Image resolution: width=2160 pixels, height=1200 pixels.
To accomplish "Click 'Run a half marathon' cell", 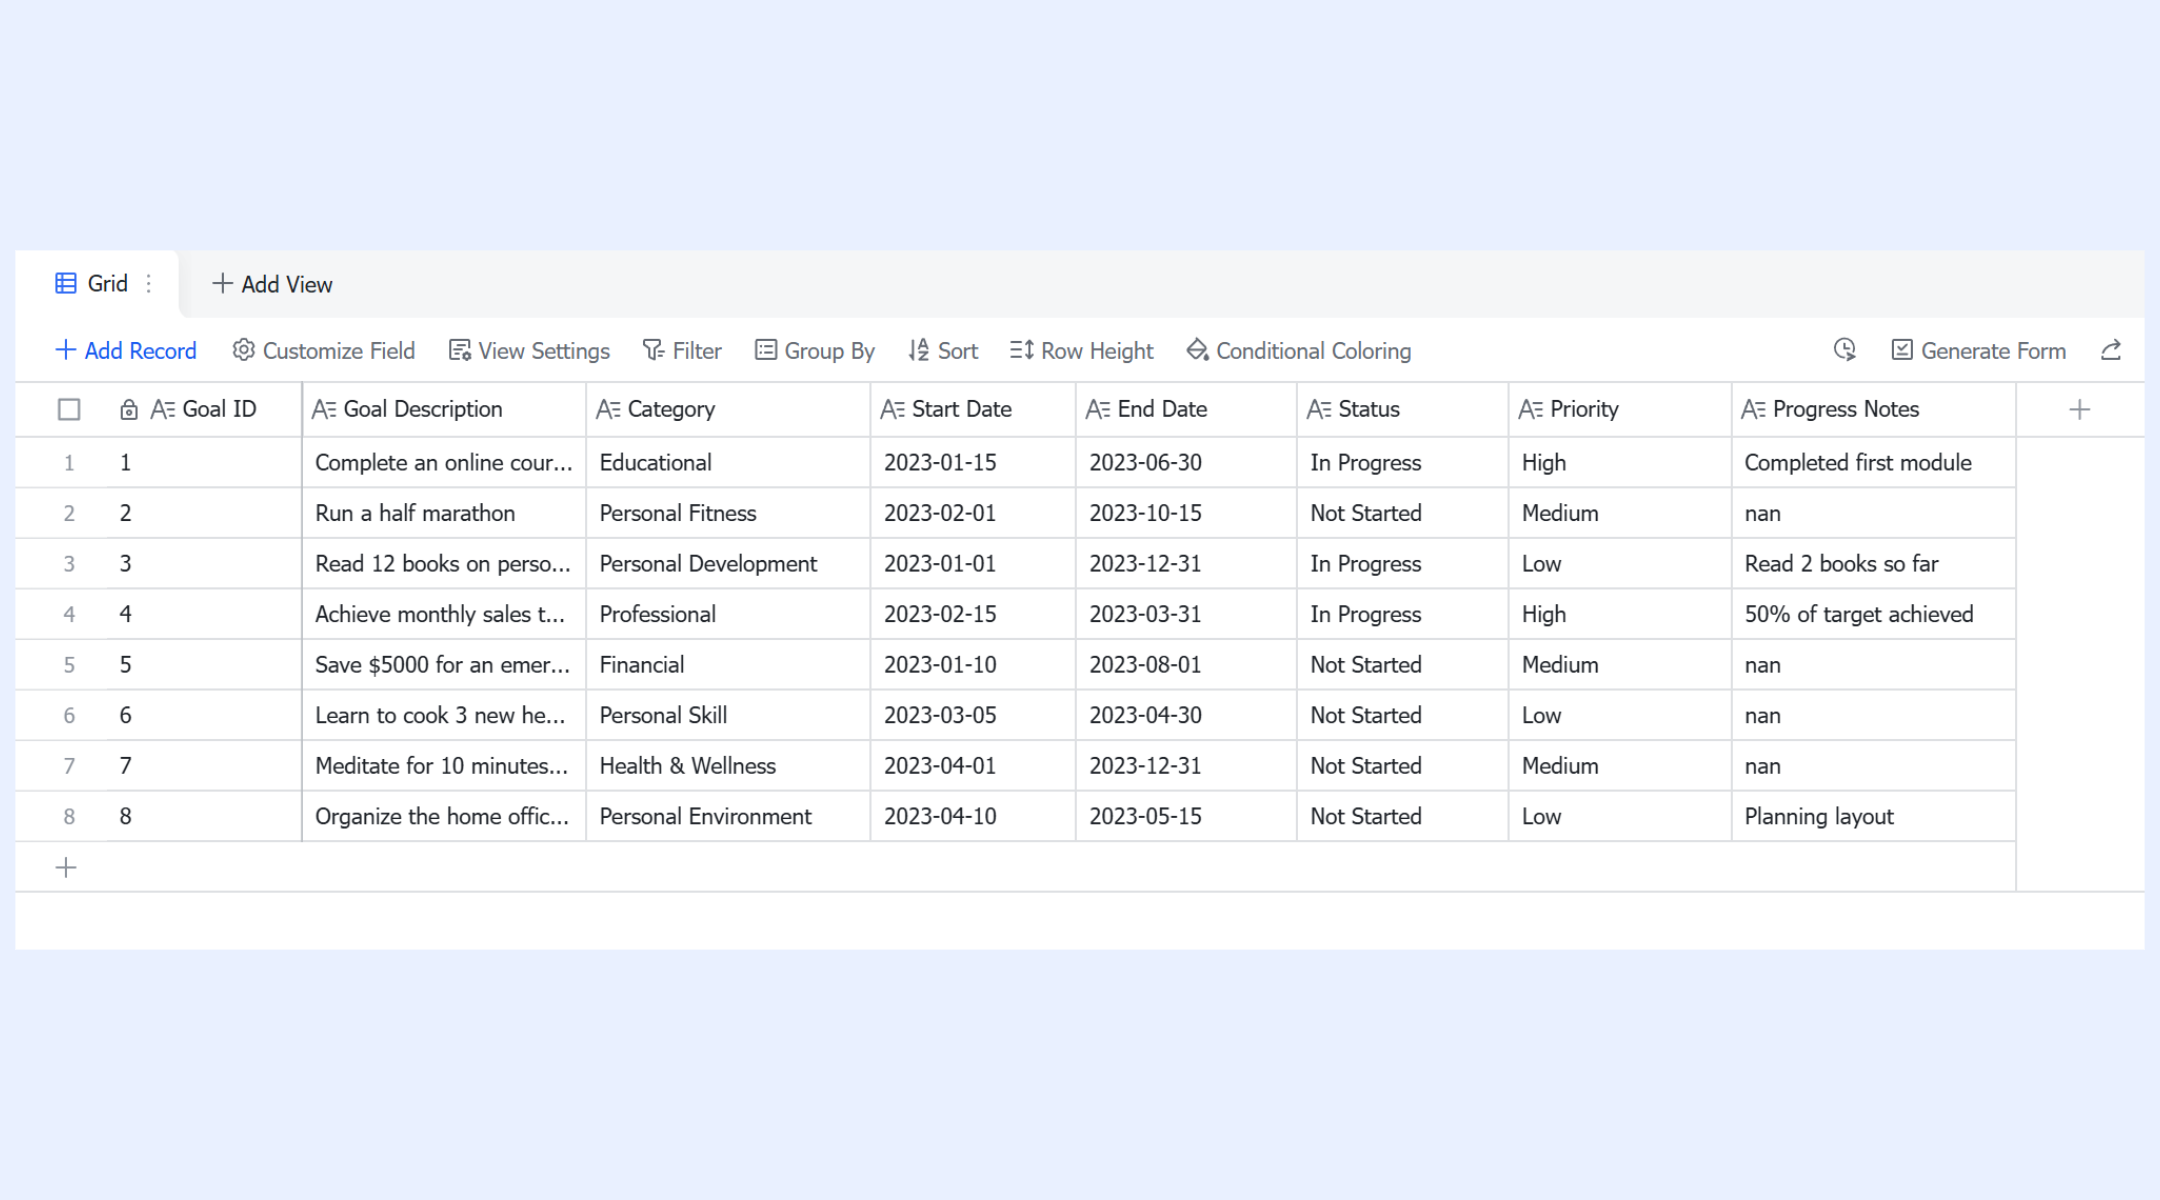I will click(444, 513).
